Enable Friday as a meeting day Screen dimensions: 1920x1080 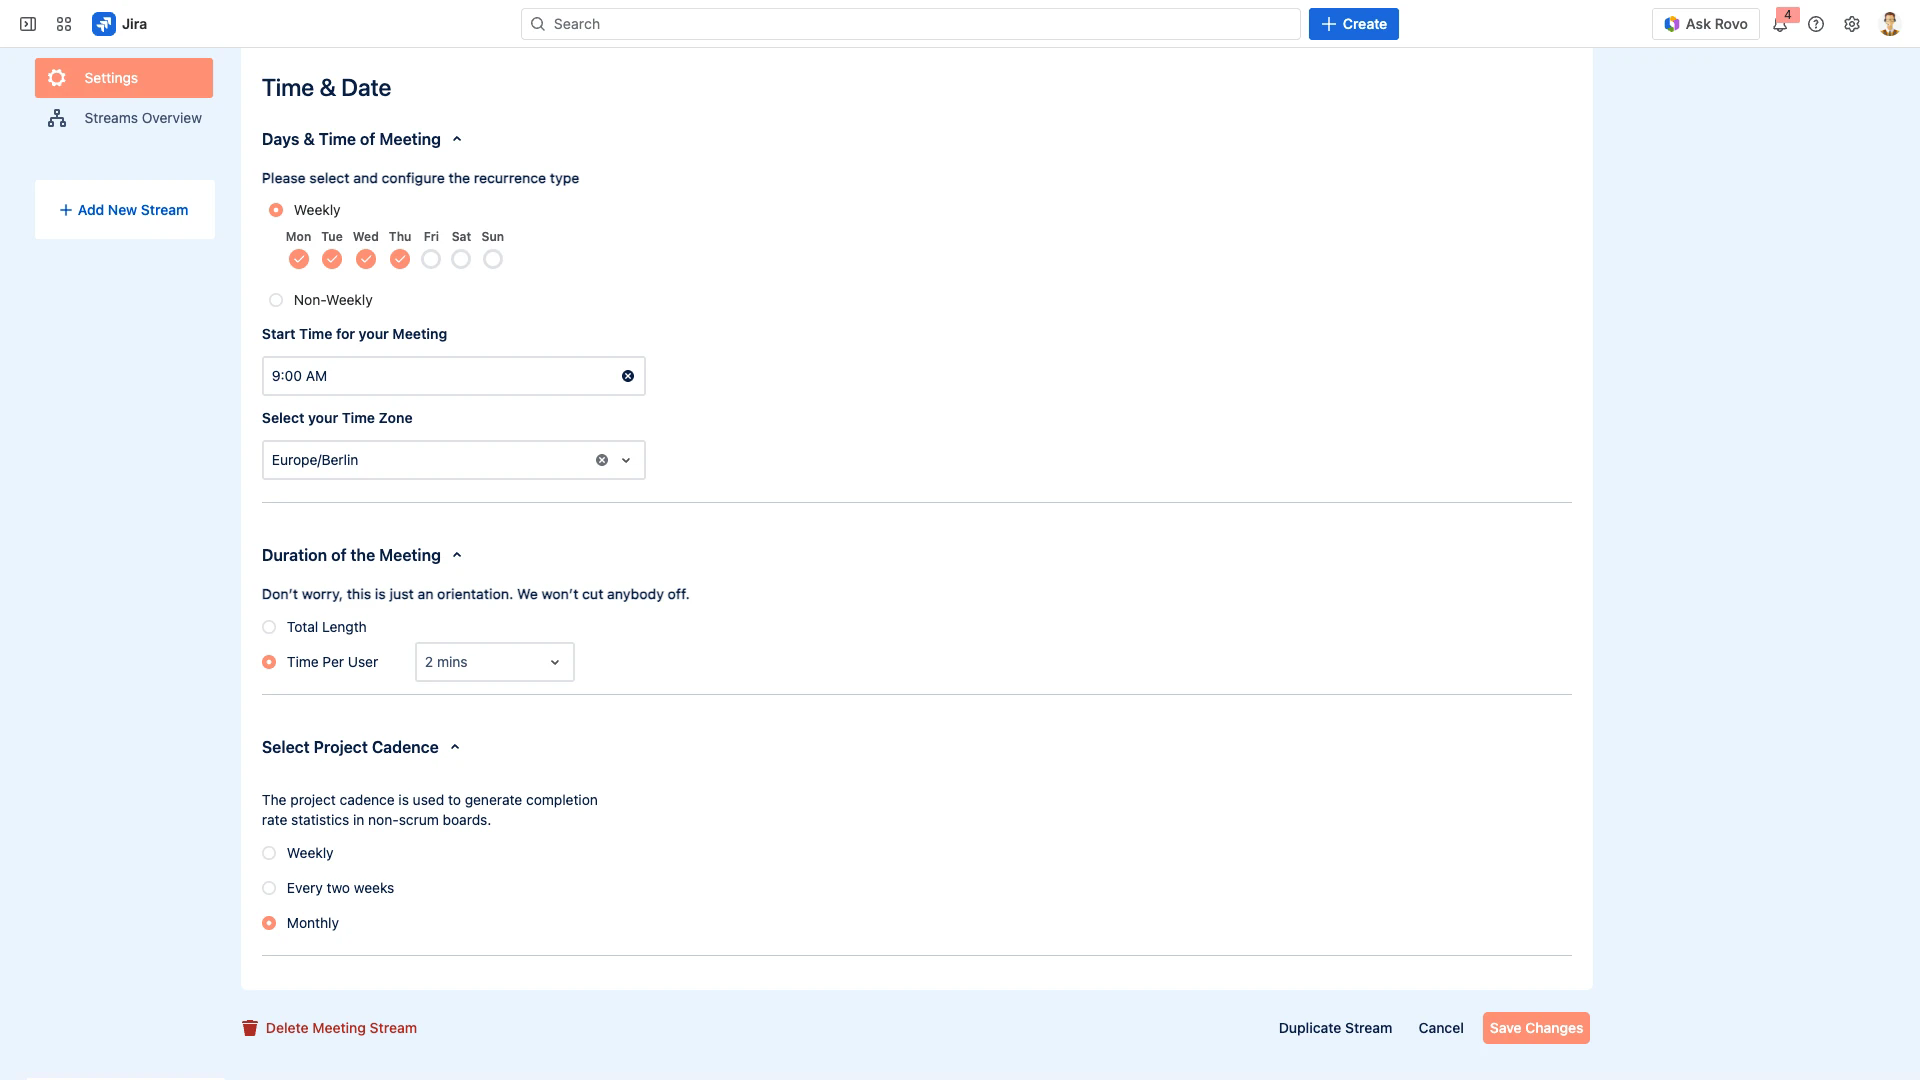pyautogui.click(x=431, y=258)
